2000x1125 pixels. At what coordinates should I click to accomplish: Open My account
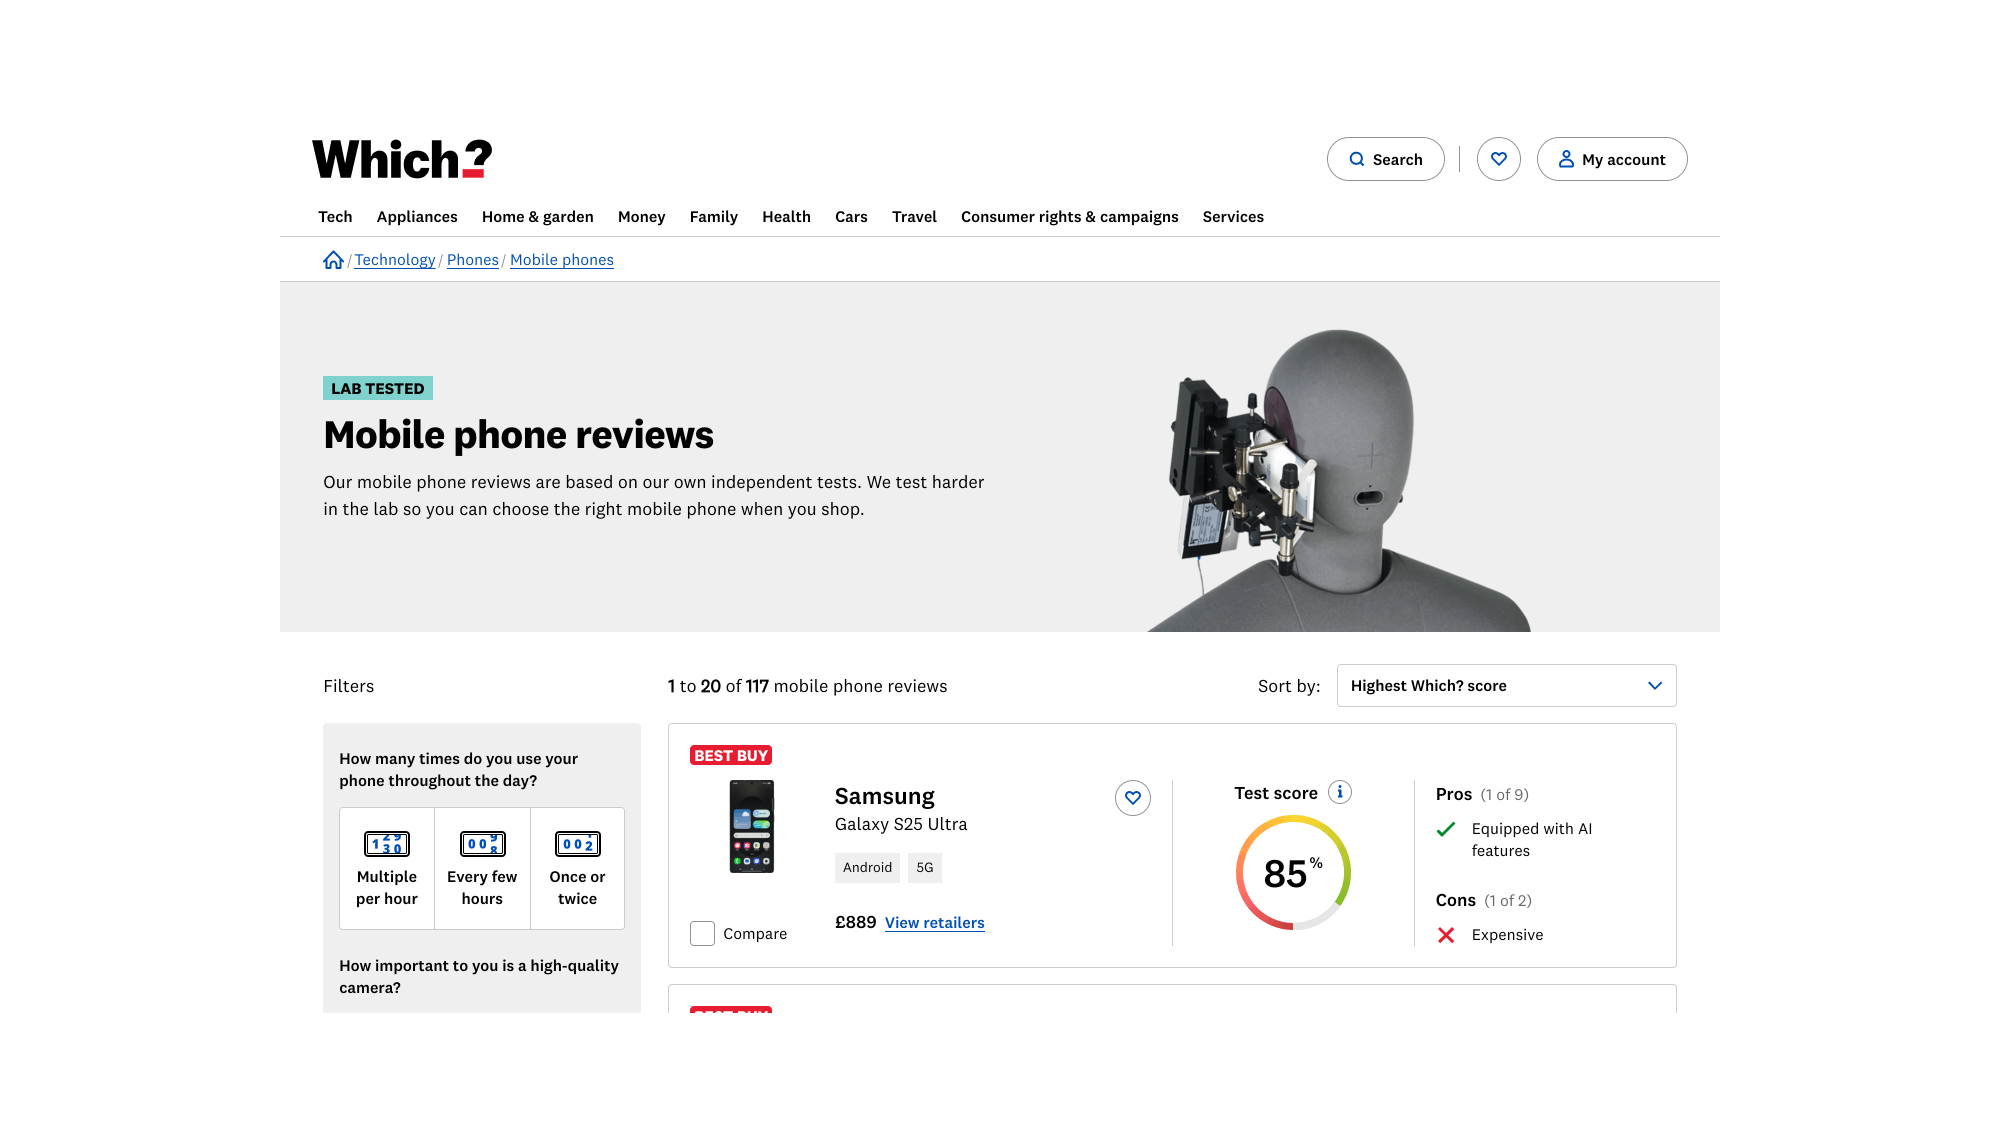[1611, 159]
